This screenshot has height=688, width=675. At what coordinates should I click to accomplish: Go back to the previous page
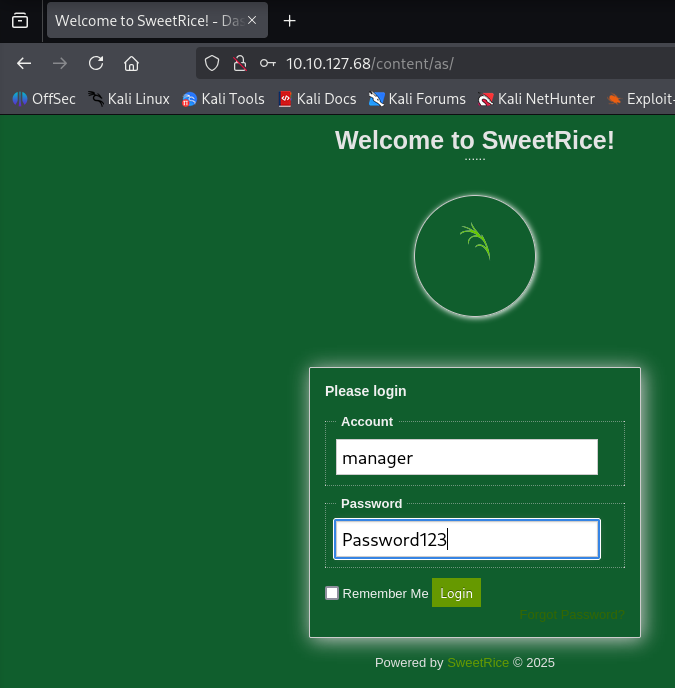pyautogui.click(x=24, y=64)
